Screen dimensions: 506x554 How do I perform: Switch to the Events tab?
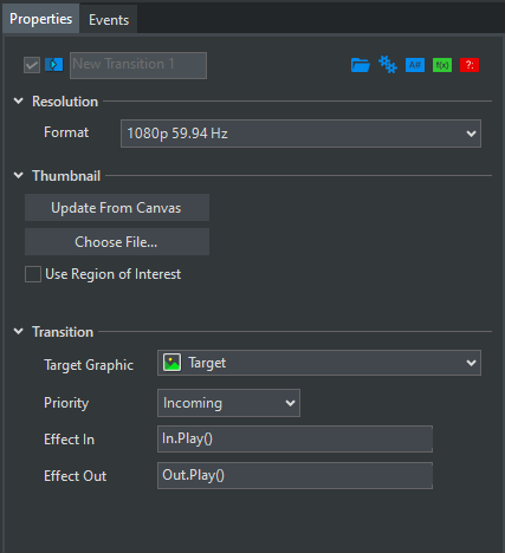point(108,20)
